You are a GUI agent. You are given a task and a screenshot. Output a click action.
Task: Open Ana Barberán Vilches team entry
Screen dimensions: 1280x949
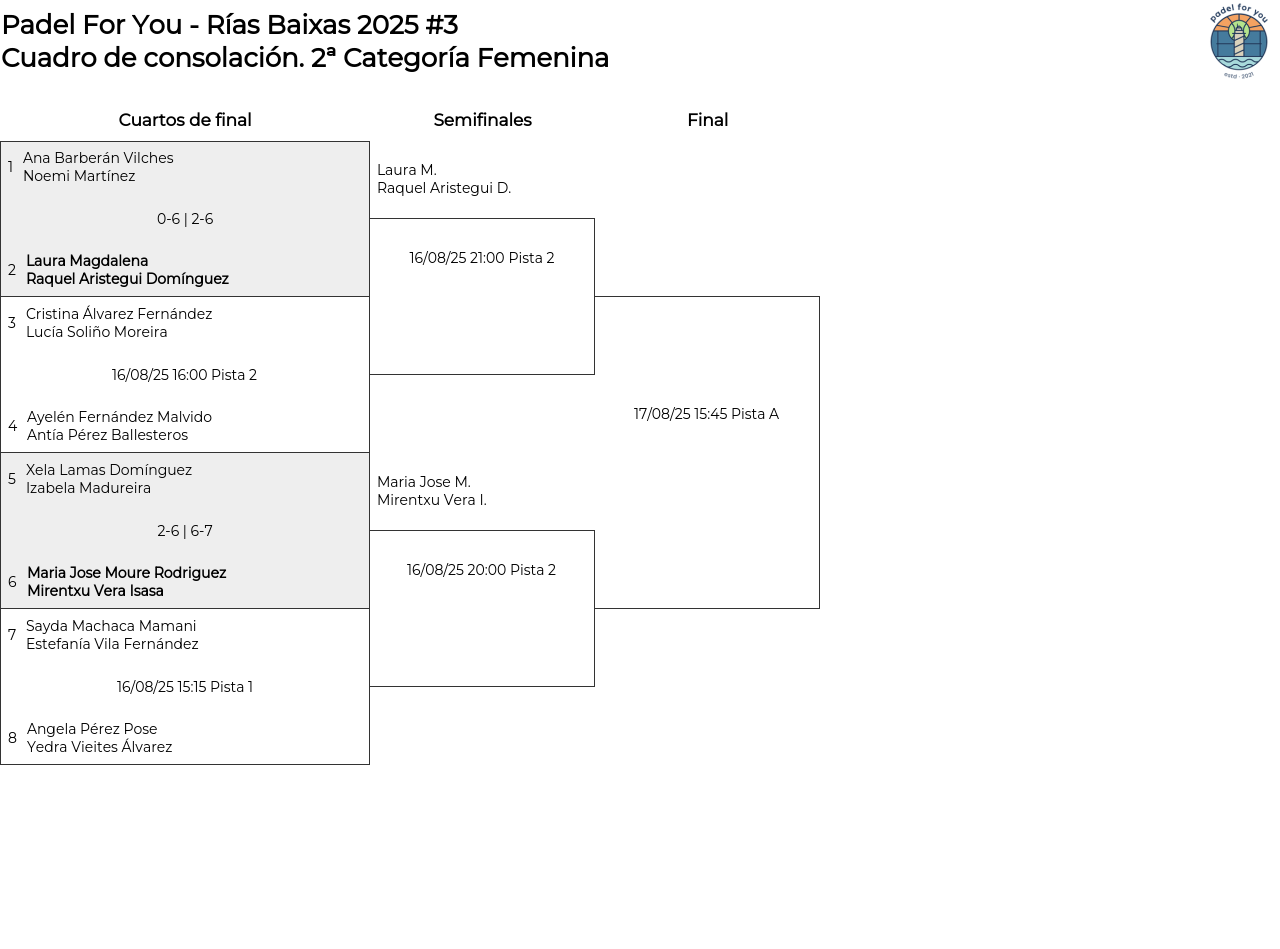click(x=98, y=167)
